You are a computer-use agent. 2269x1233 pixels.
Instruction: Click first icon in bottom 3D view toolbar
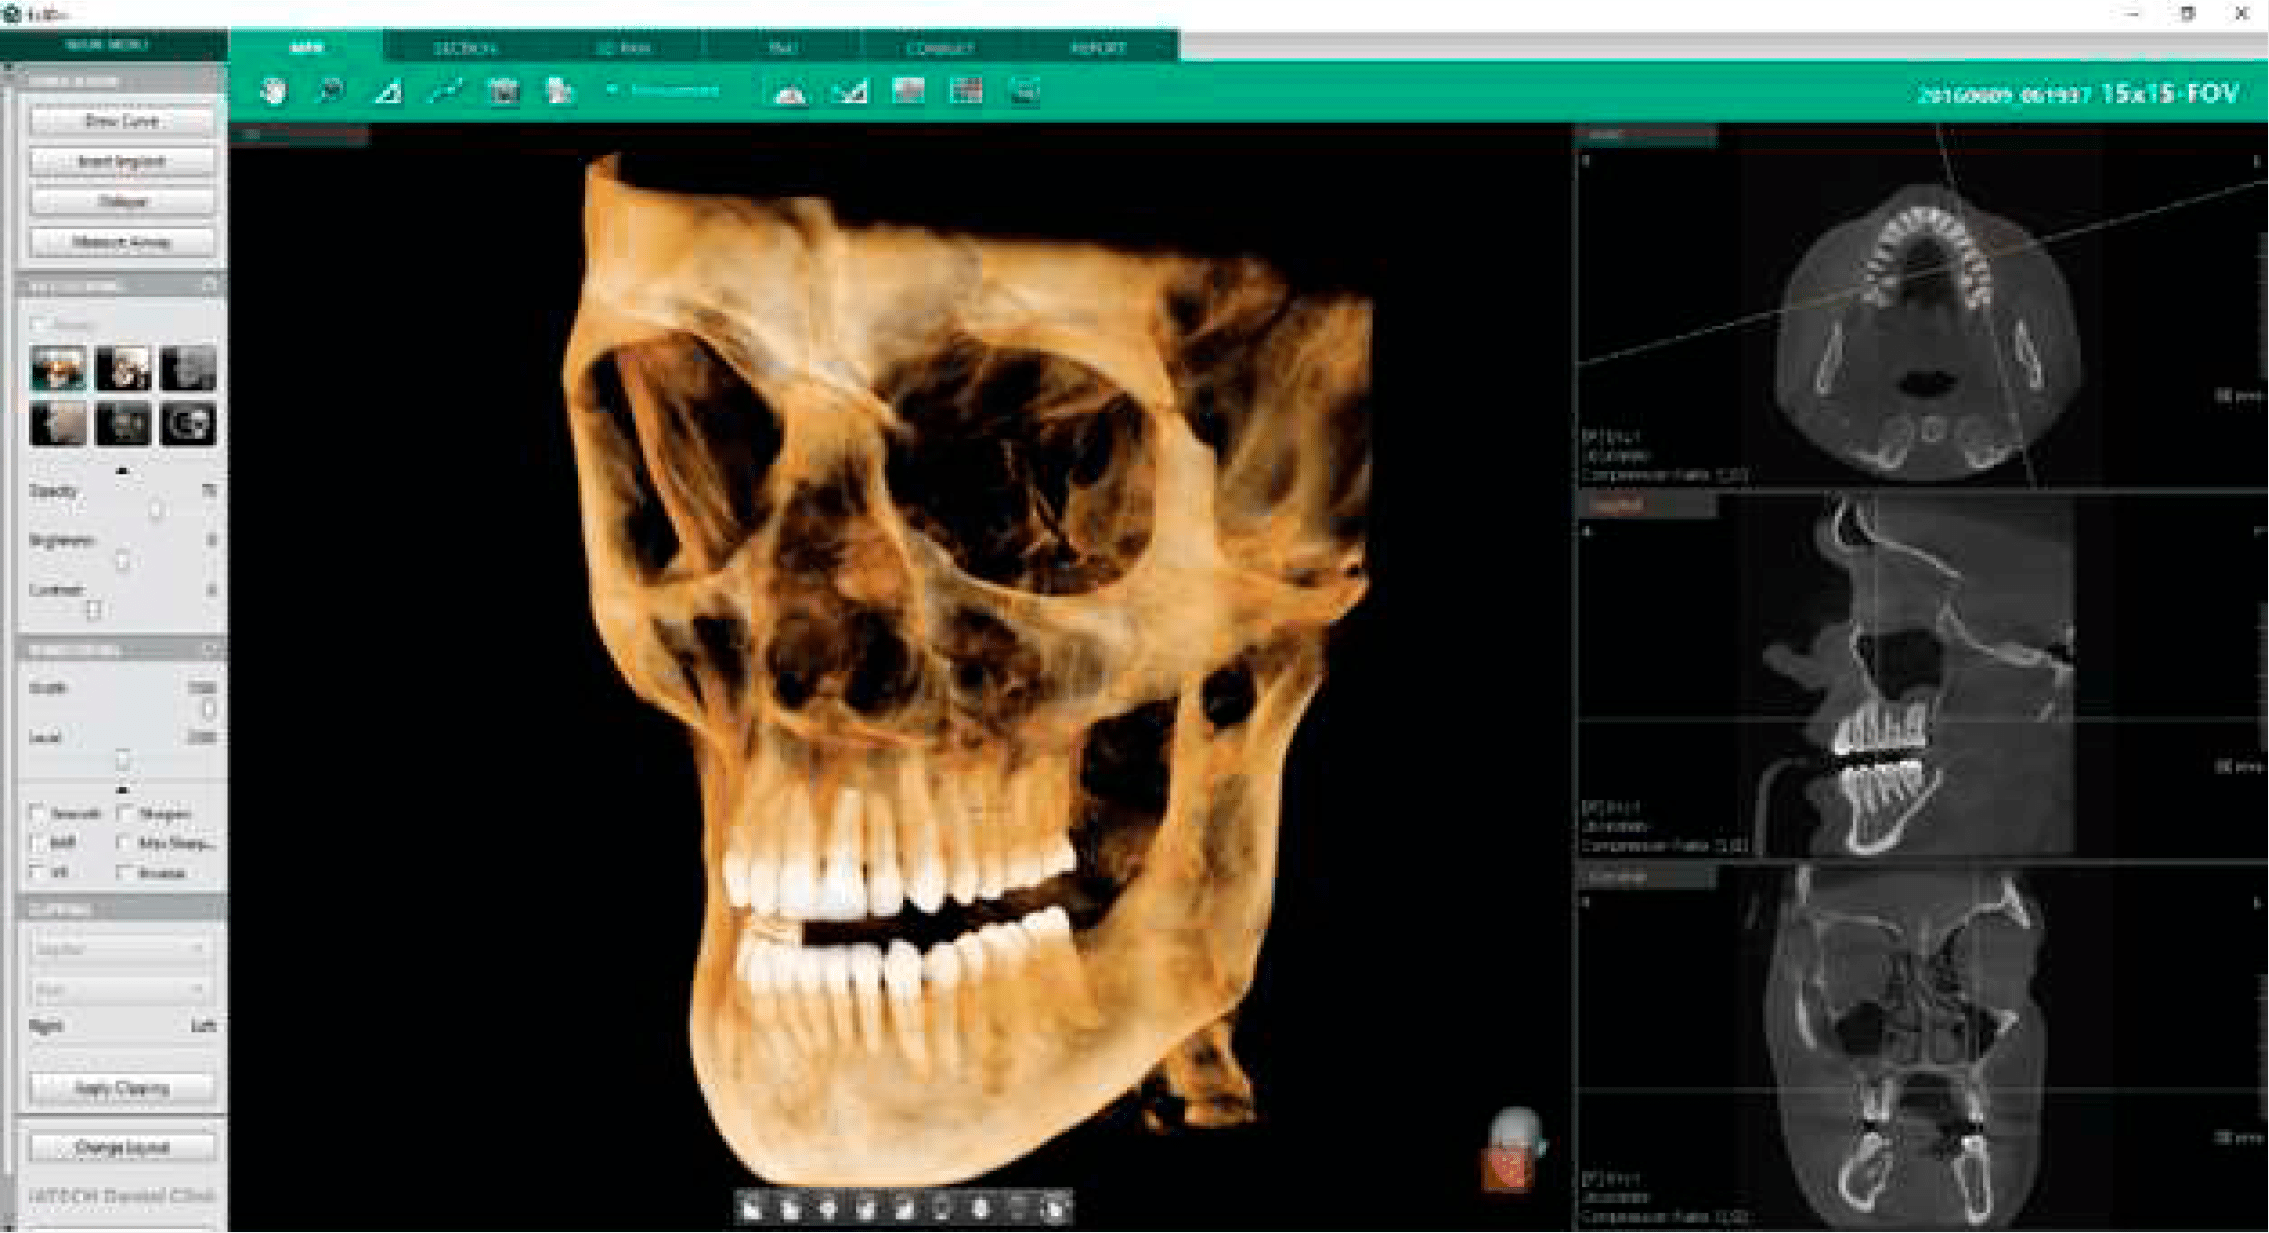751,1209
